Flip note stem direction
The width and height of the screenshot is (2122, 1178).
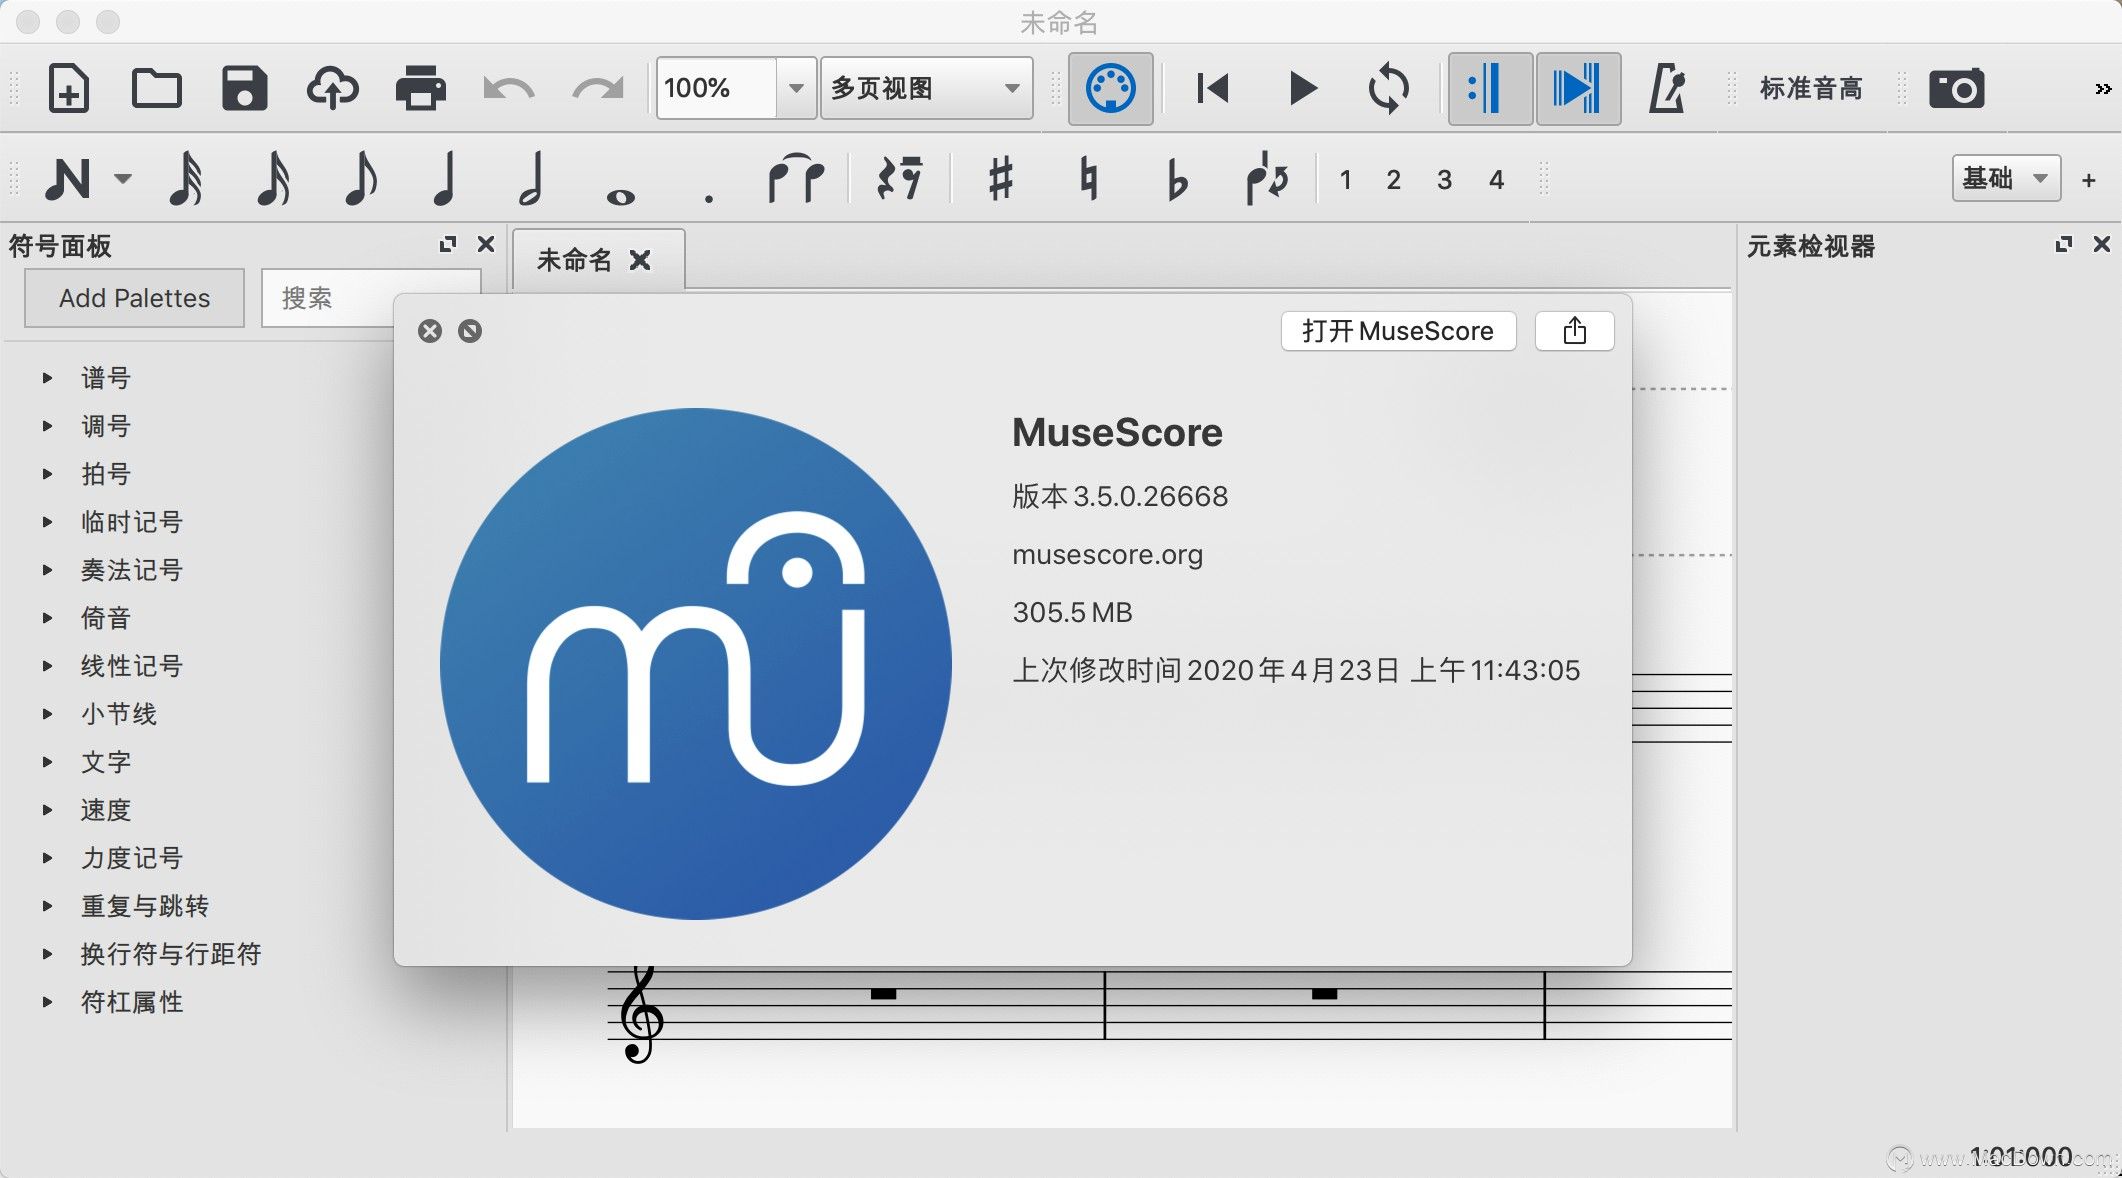1266,179
